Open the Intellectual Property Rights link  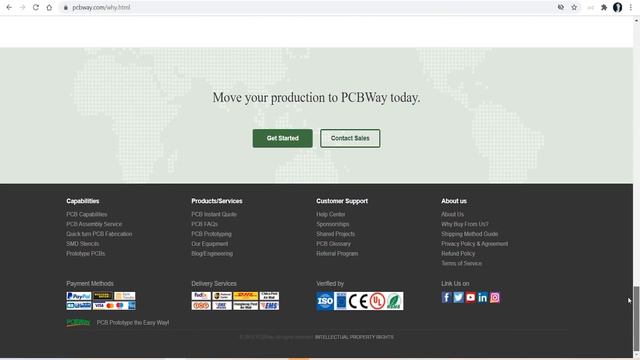click(x=354, y=337)
